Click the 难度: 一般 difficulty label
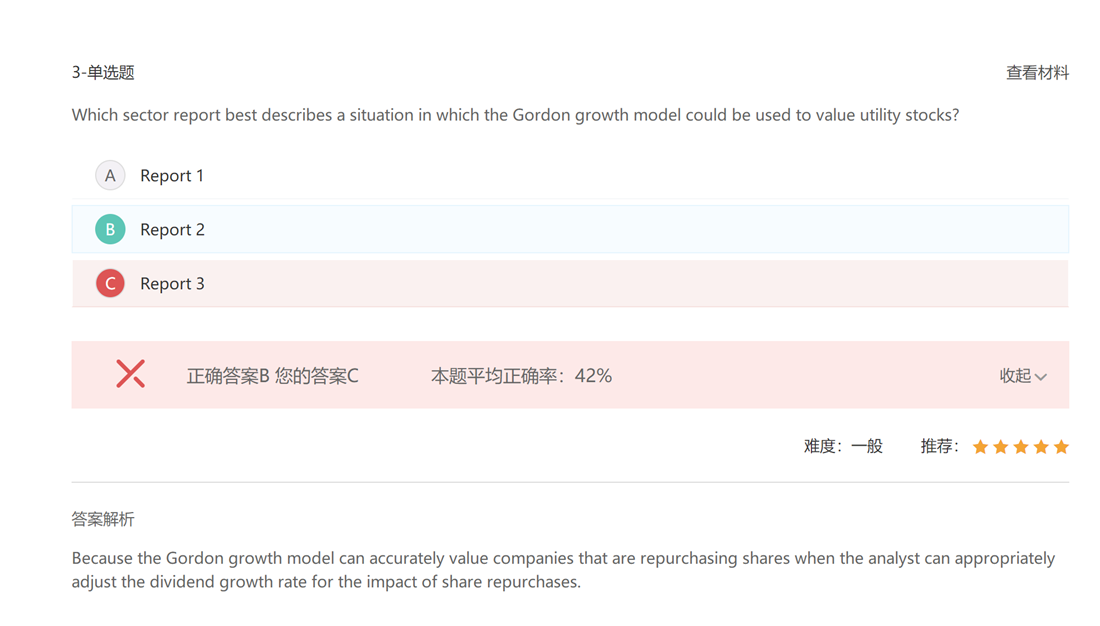 pyautogui.click(x=843, y=446)
